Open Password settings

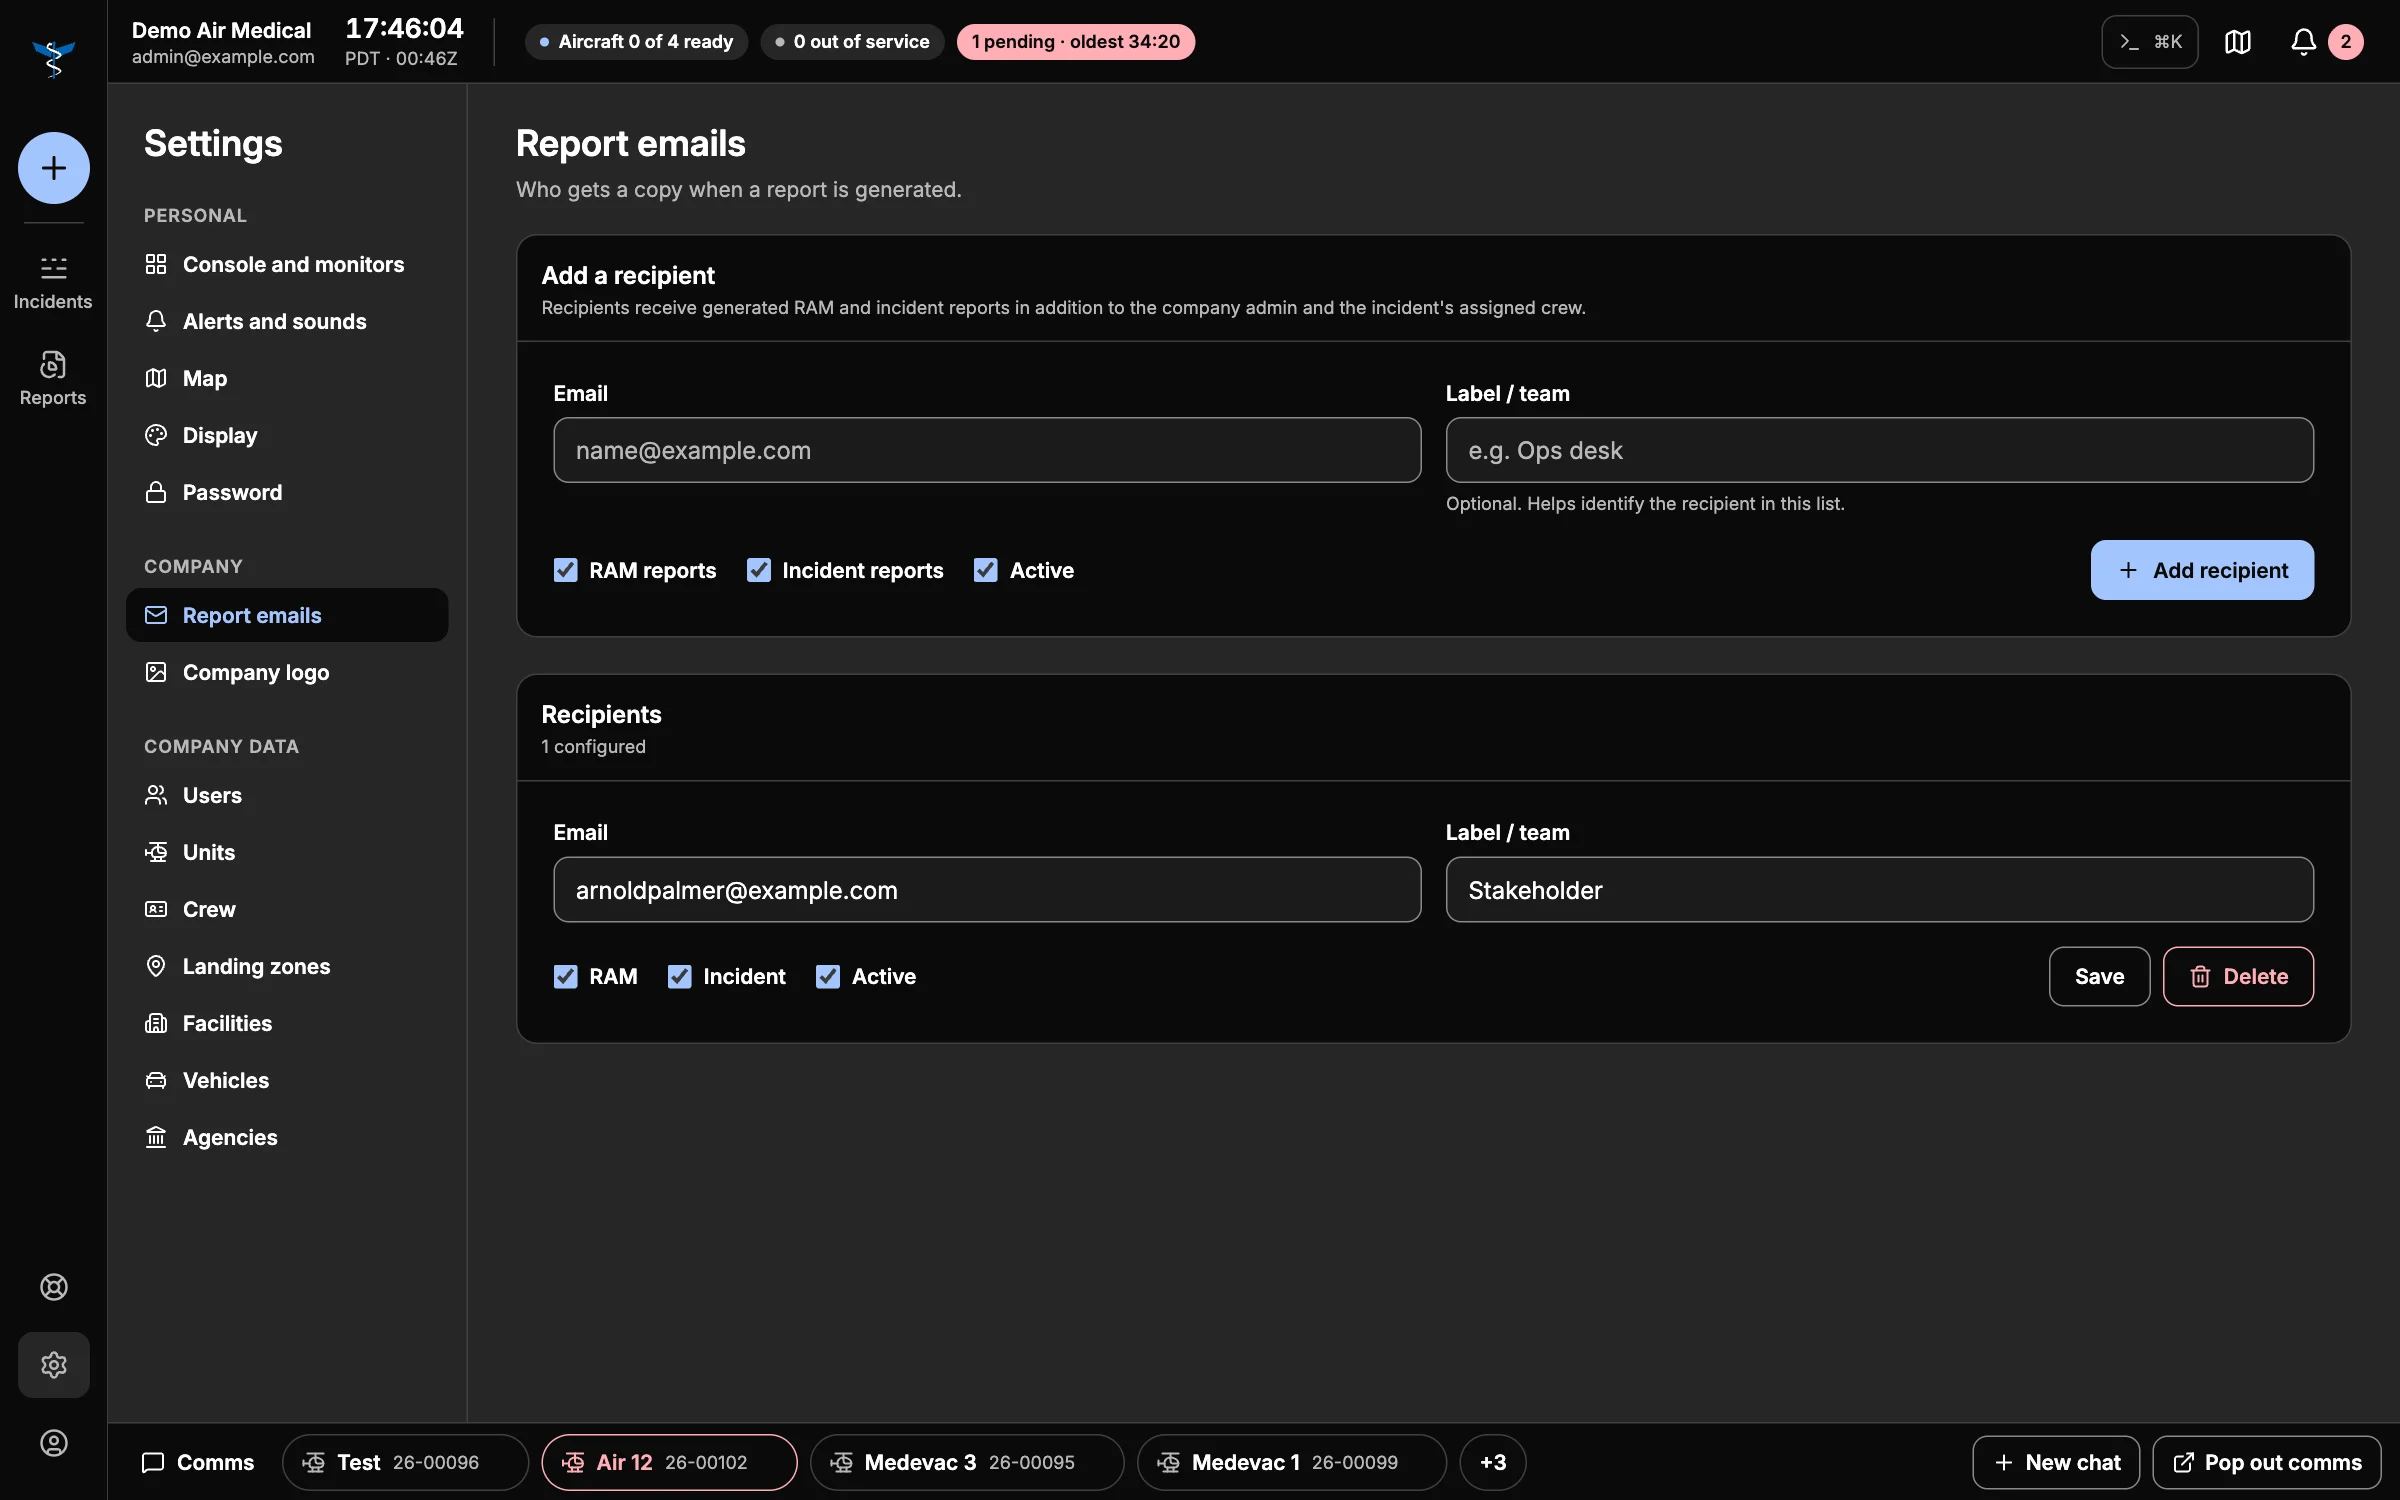coord(287,492)
